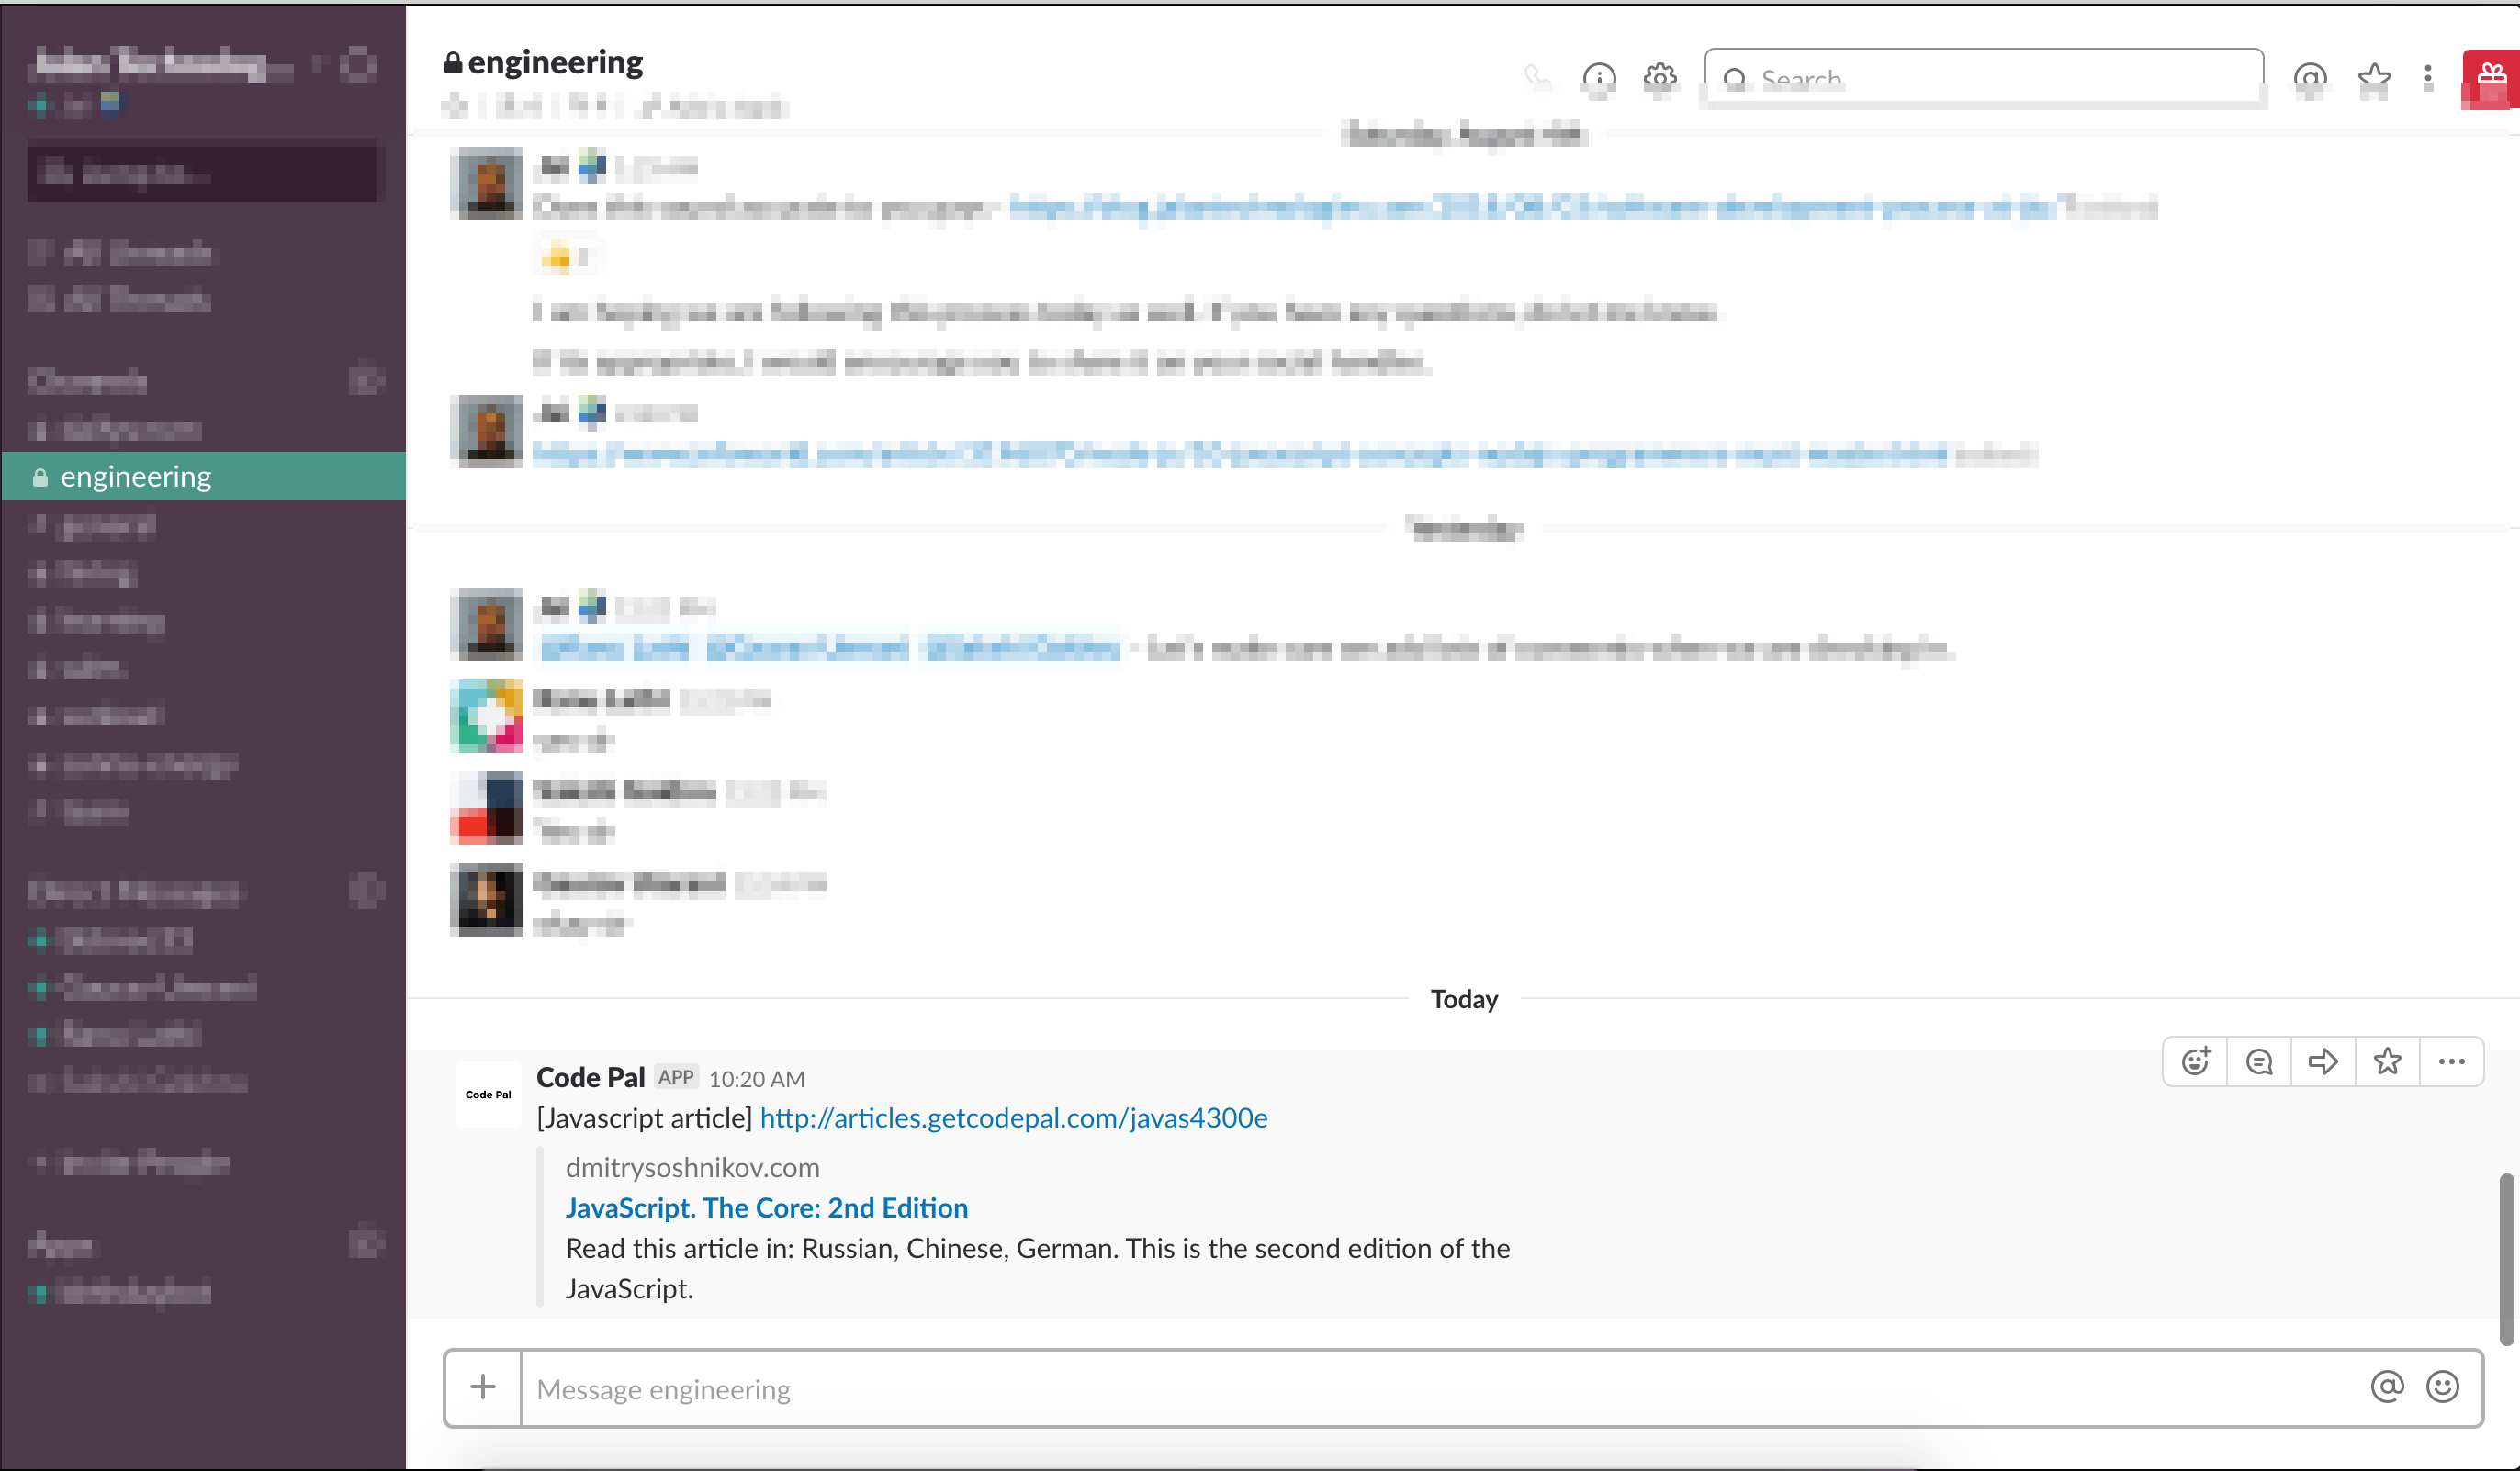
Task: Open channel details info icon
Action: click(x=1598, y=77)
